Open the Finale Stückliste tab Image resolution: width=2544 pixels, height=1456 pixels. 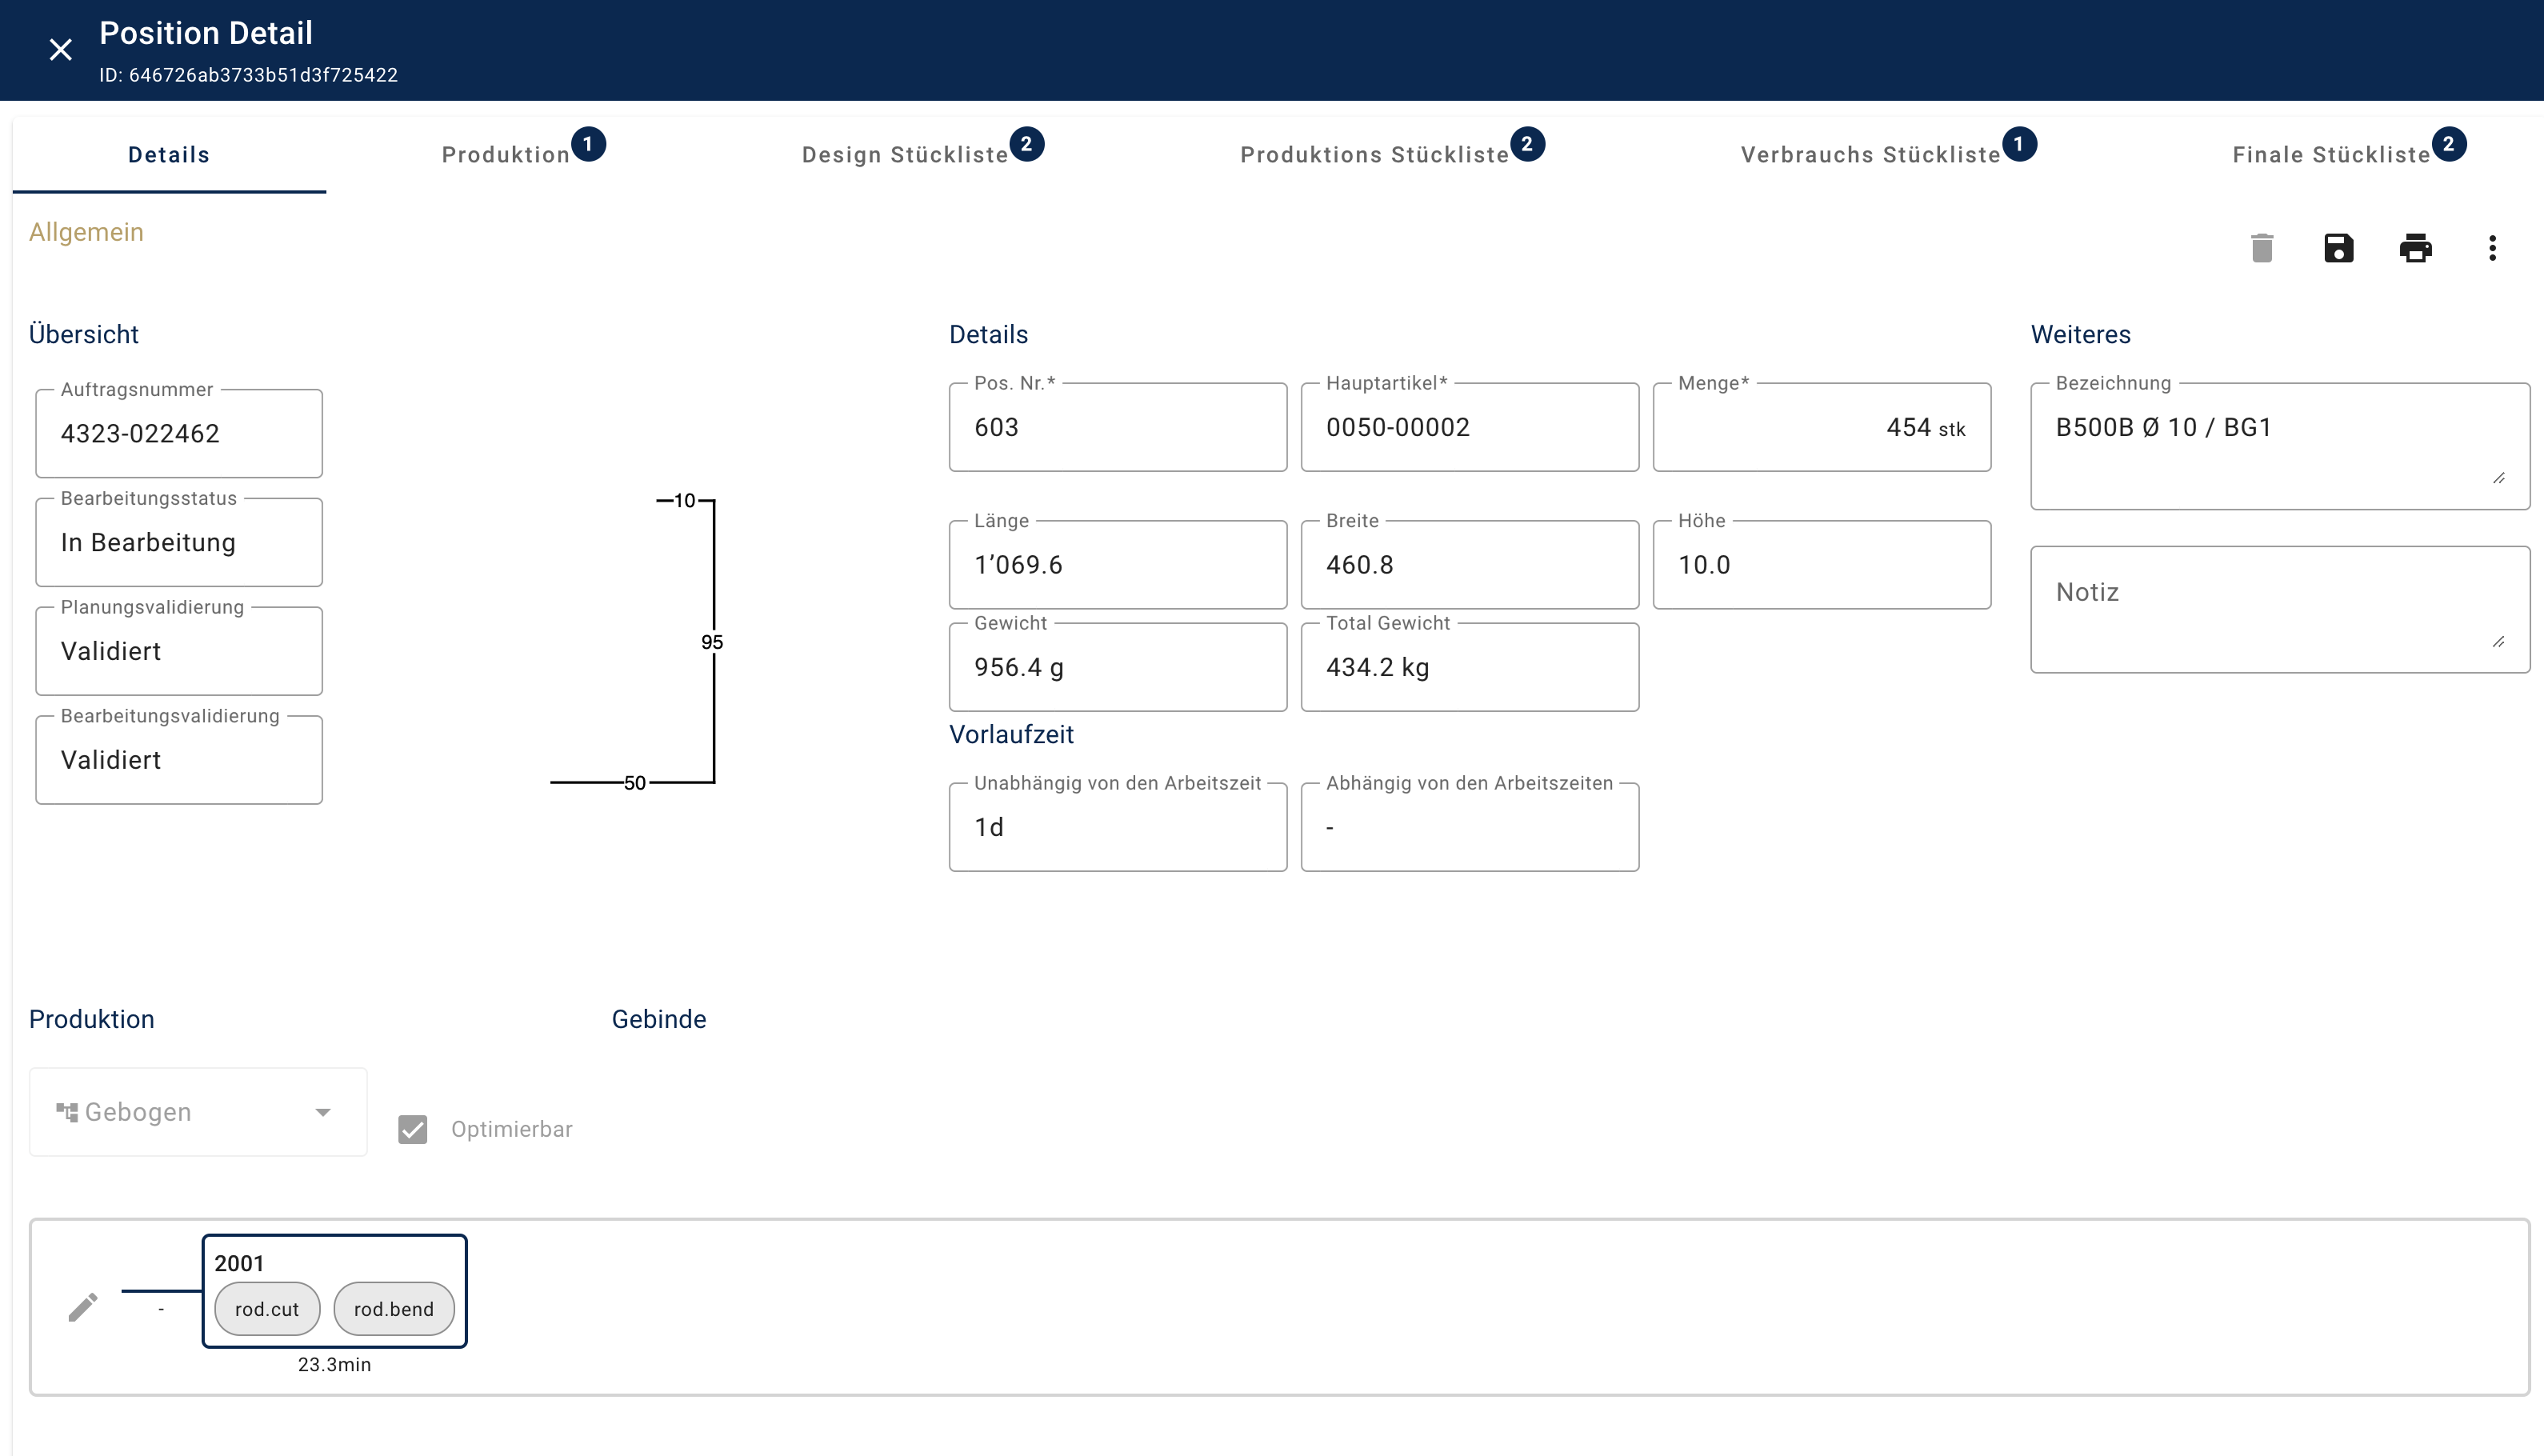point(2331,155)
